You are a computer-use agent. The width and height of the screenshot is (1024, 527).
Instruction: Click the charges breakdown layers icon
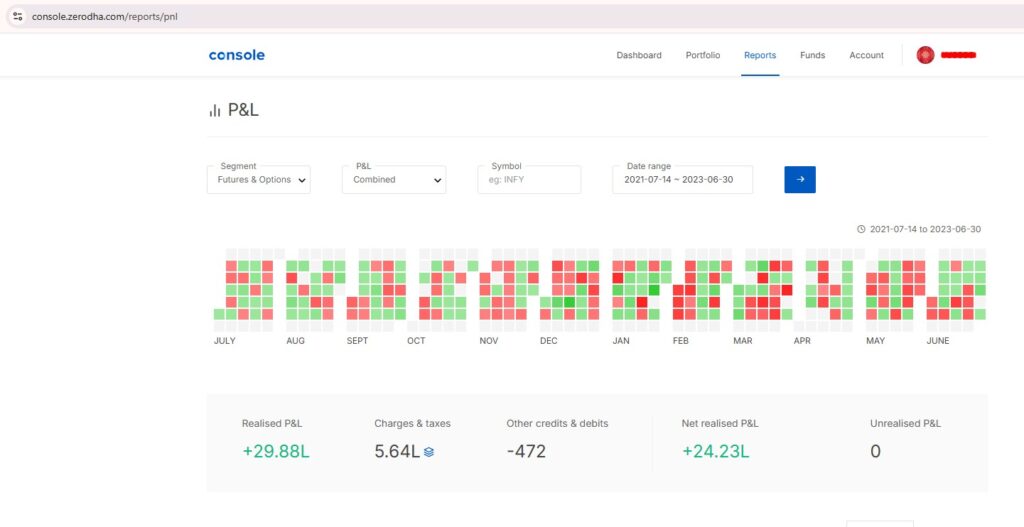click(x=429, y=452)
